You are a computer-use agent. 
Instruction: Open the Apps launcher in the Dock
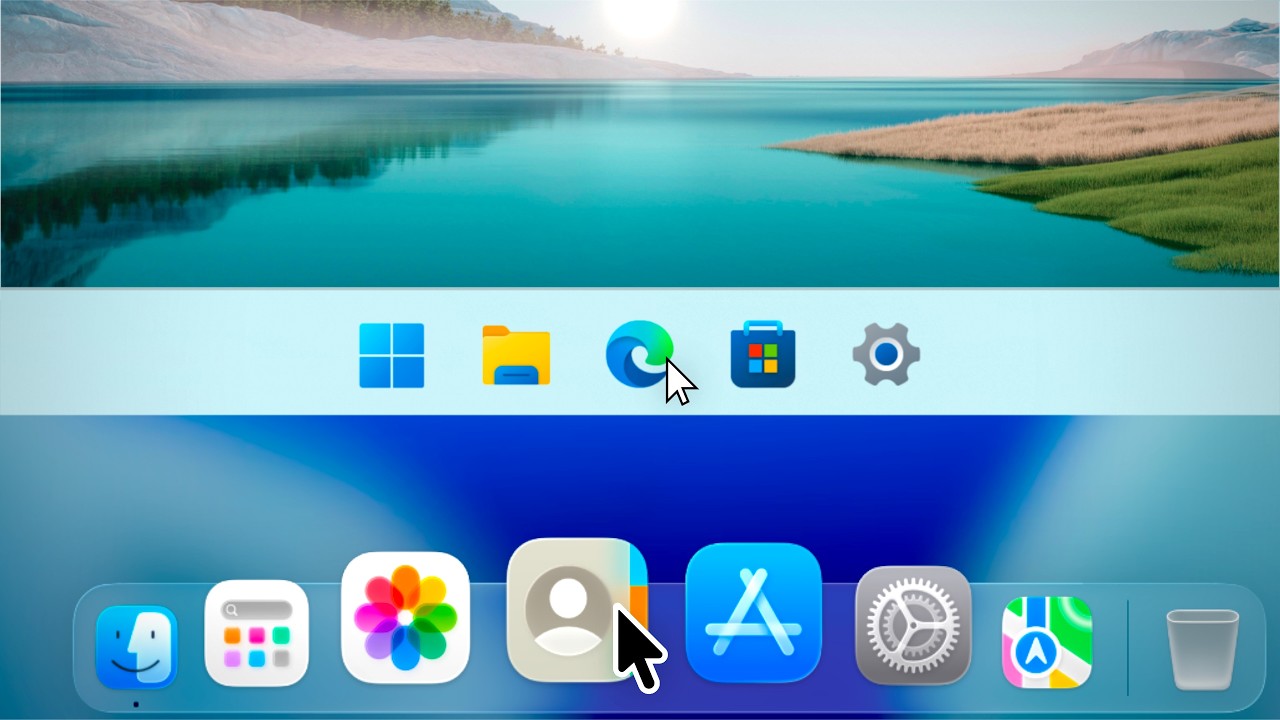pyautogui.click(x=257, y=632)
